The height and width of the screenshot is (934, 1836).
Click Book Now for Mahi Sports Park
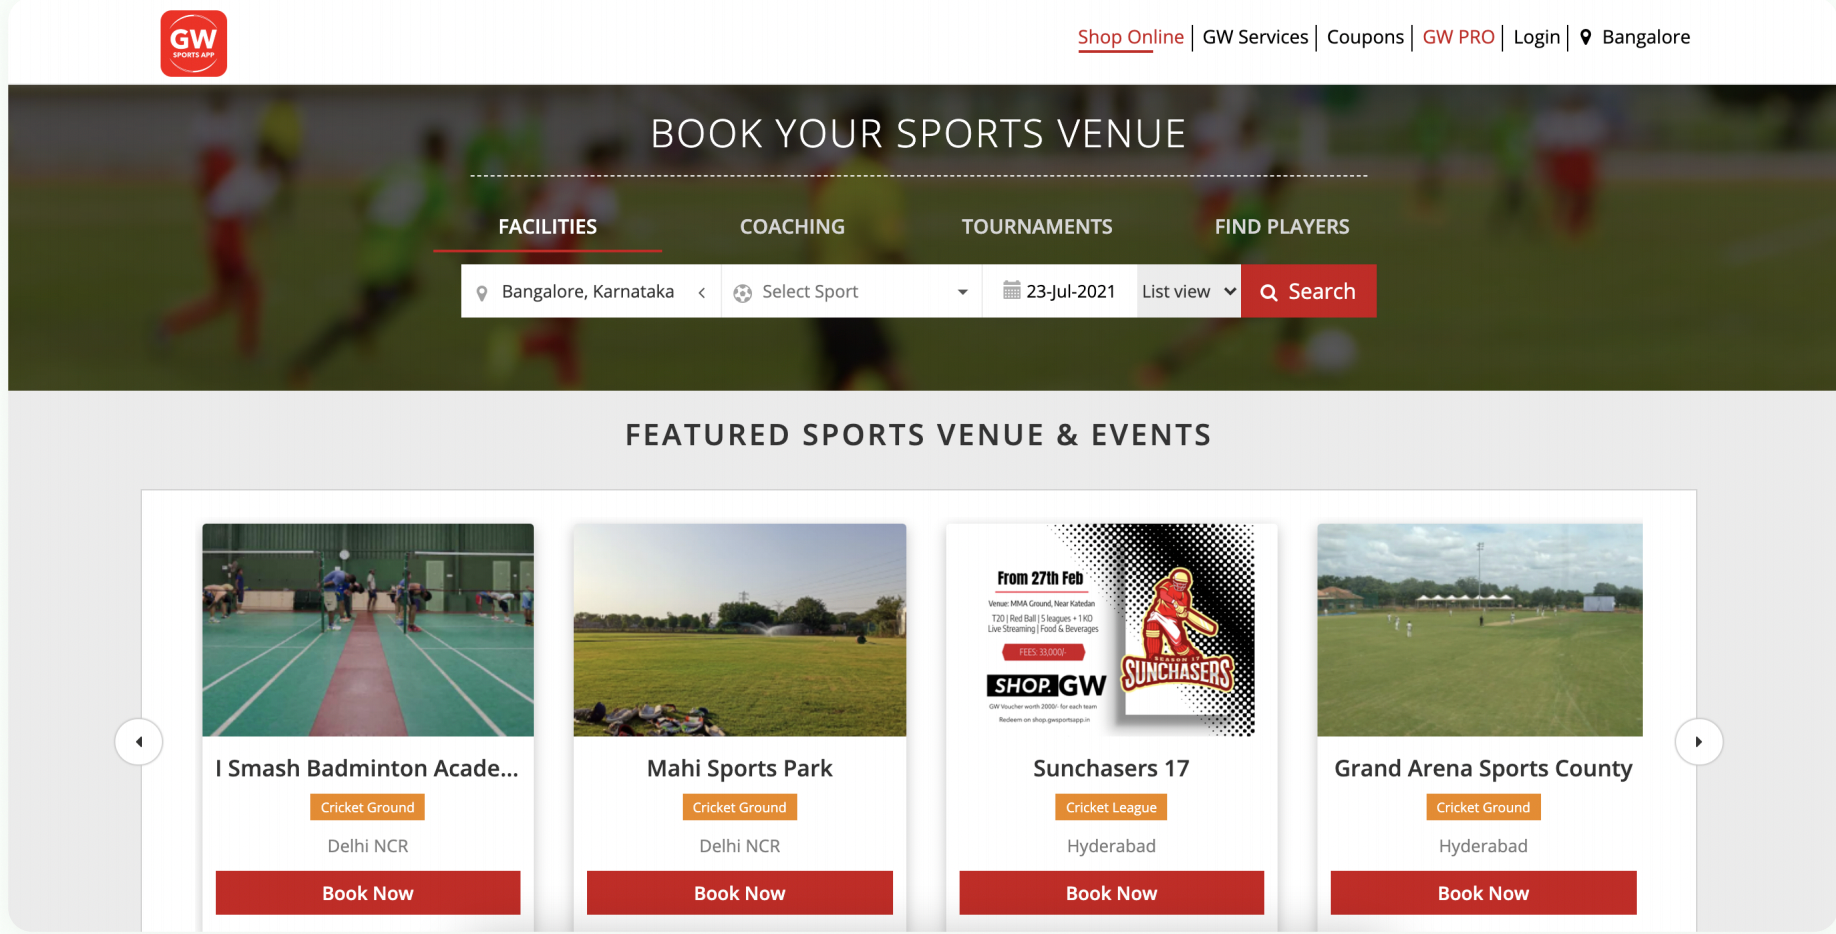pos(740,893)
